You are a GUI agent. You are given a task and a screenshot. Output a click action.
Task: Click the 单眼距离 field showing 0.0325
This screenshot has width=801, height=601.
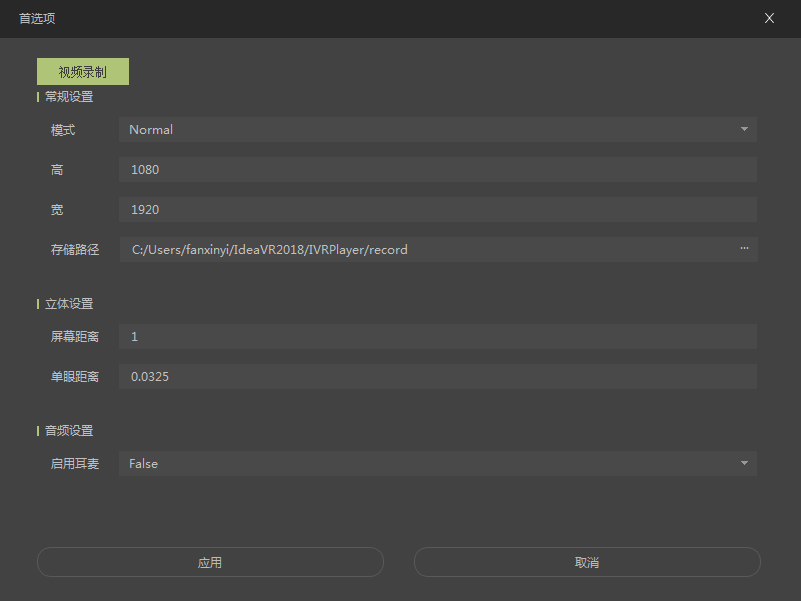[x=437, y=377]
